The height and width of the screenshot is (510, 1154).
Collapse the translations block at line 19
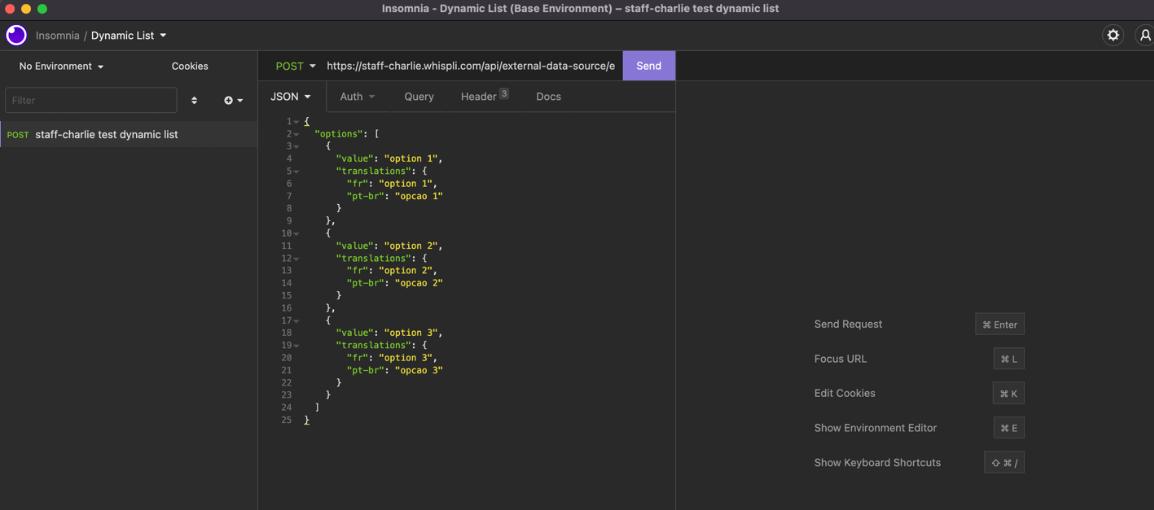click(x=297, y=345)
